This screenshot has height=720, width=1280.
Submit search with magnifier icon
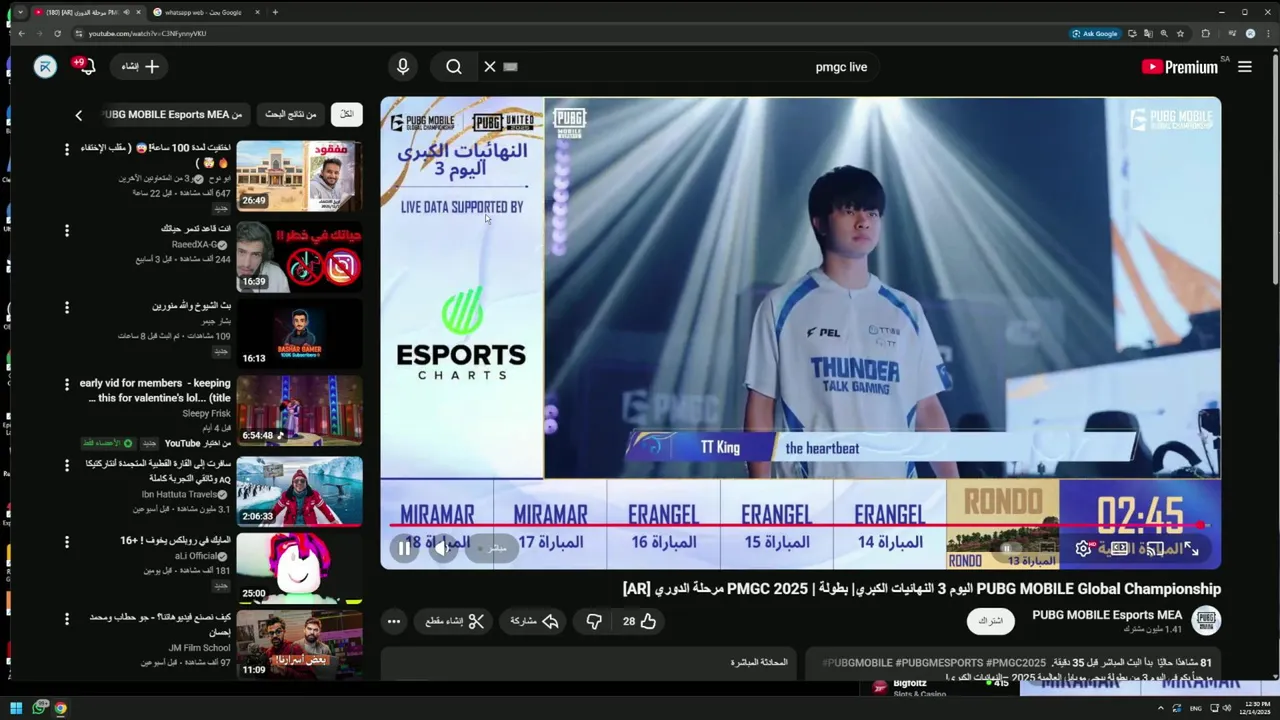(x=454, y=67)
